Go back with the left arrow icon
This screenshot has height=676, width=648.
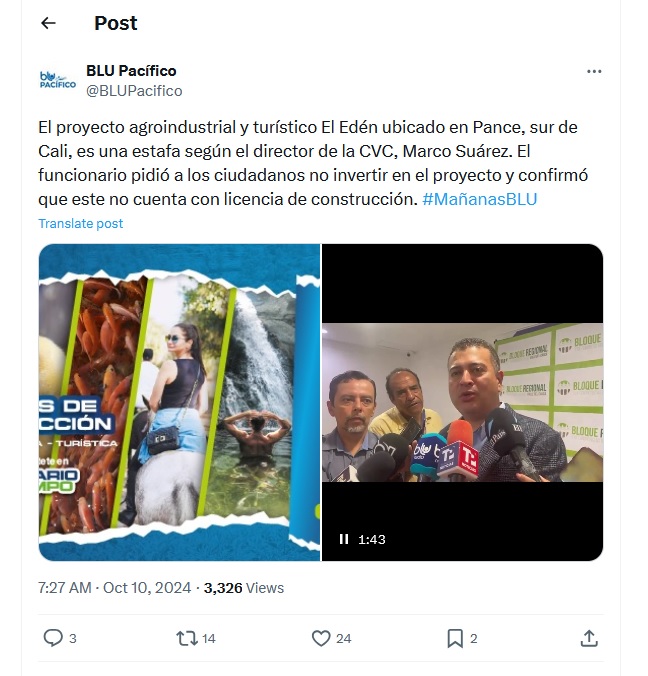click(x=48, y=23)
